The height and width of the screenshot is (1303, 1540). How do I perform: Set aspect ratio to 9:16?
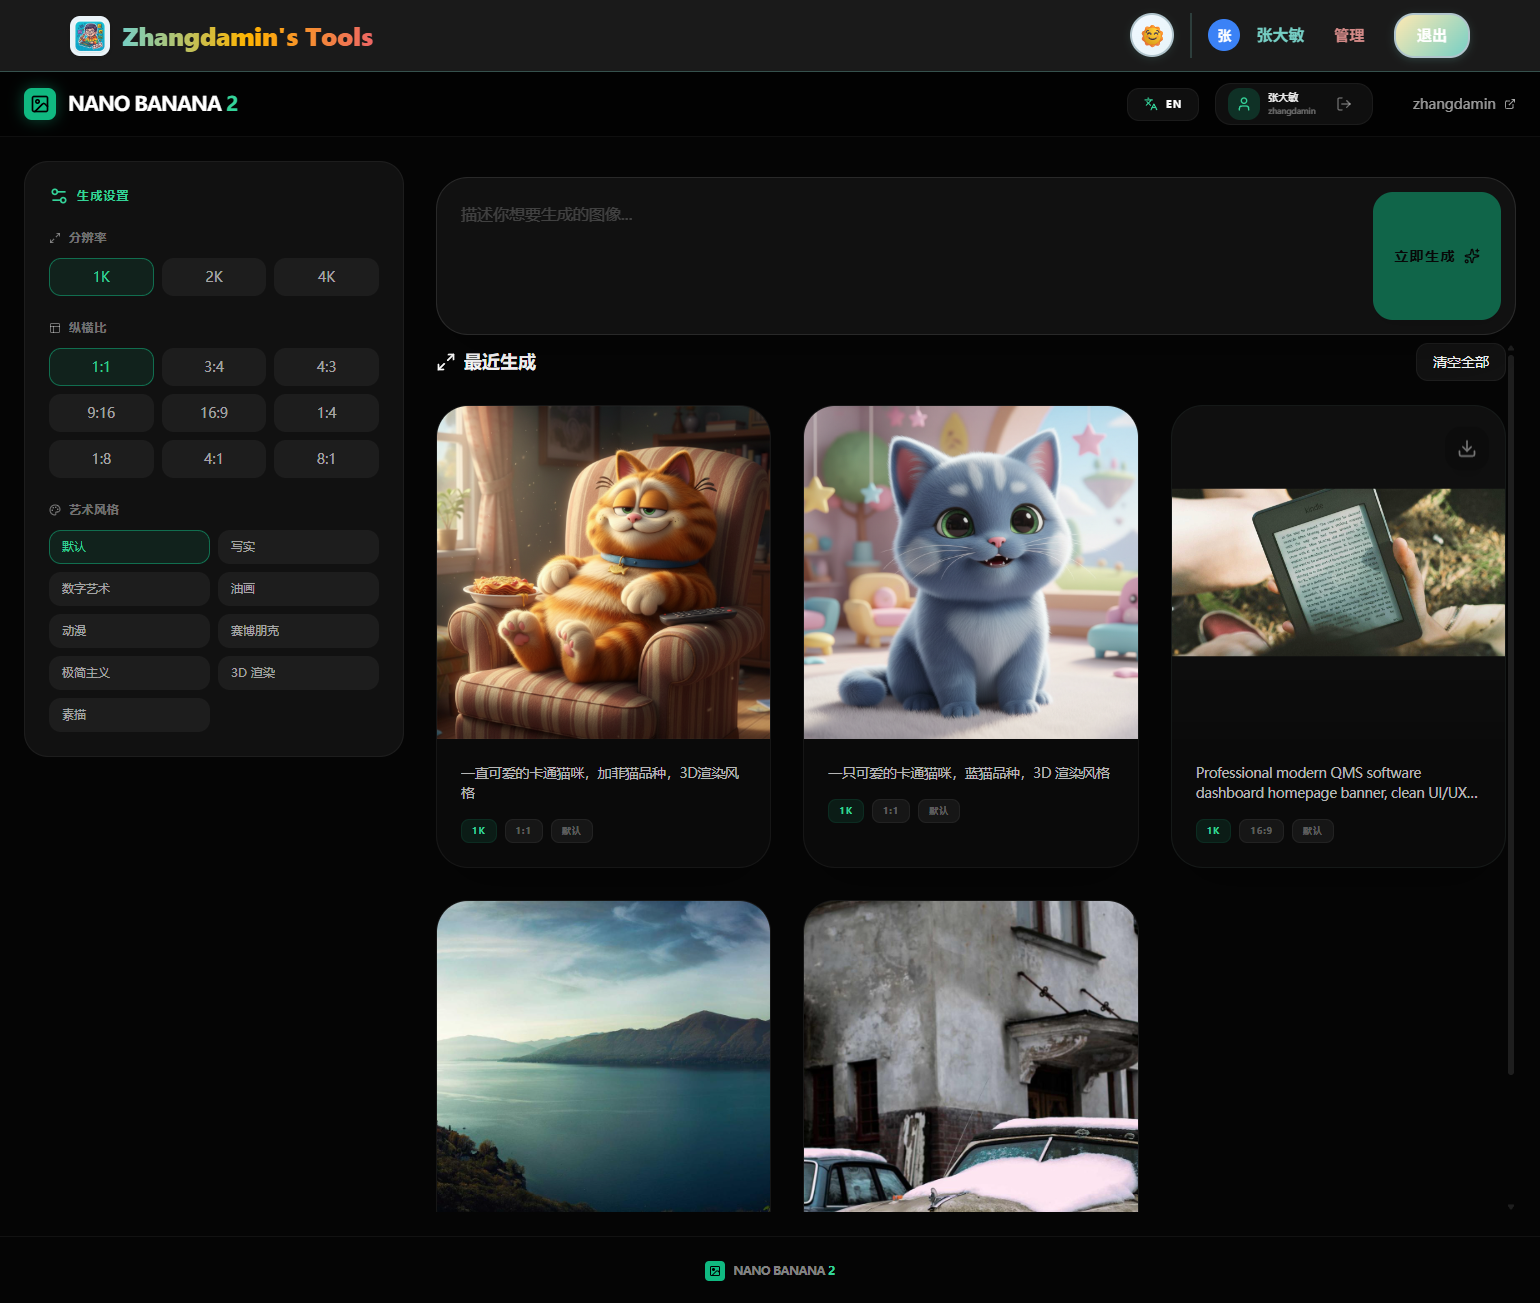click(x=101, y=413)
